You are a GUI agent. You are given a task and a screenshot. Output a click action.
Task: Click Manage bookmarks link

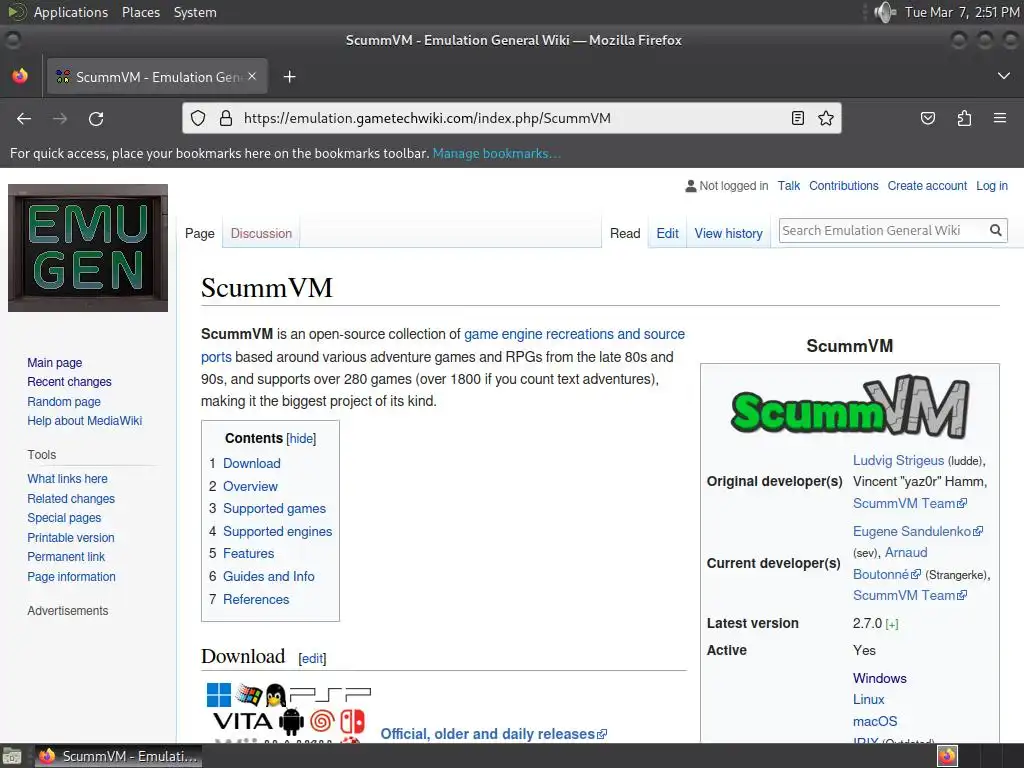[x=496, y=153]
